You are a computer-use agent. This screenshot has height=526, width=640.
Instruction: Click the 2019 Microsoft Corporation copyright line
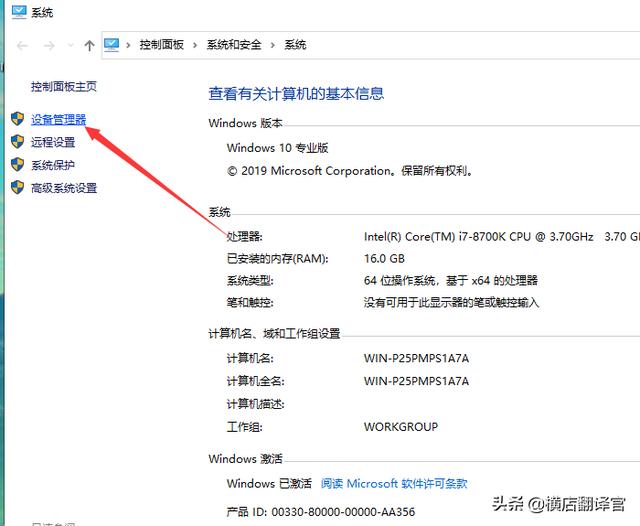pos(350,171)
